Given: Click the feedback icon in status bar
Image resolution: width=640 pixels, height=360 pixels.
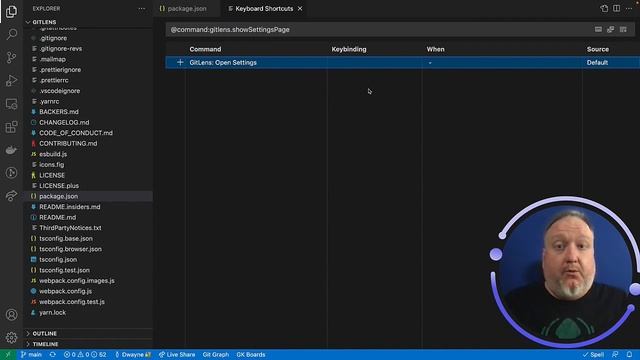Looking at the screenshot, I should tap(615, 355).
